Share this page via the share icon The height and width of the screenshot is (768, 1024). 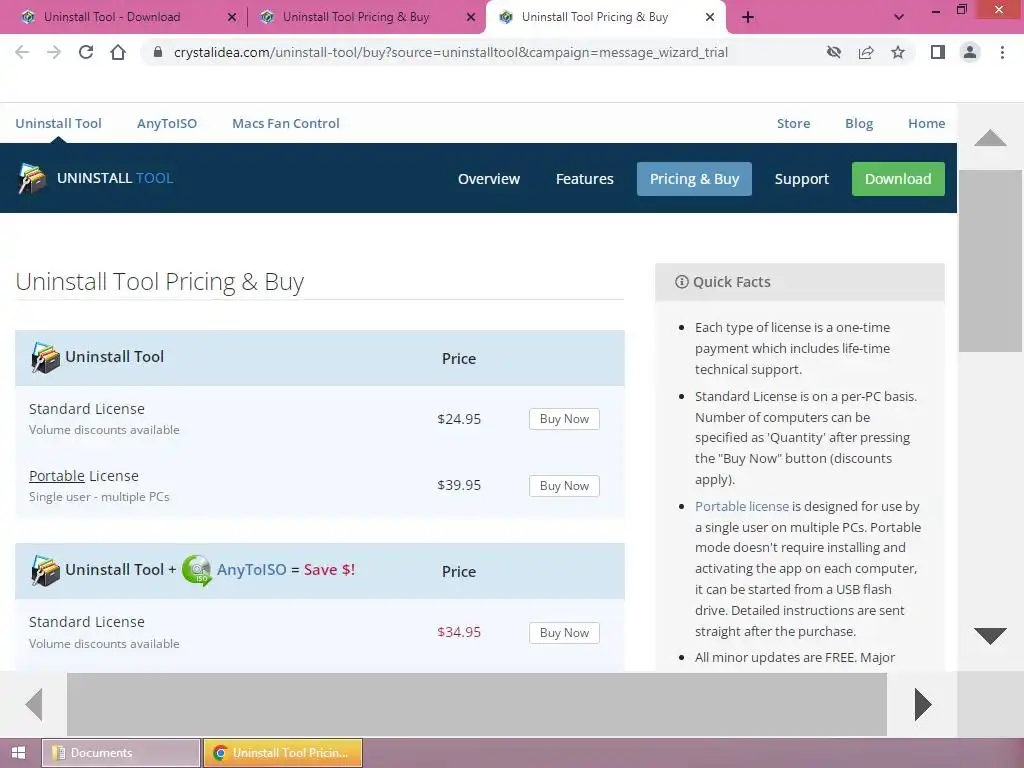pyautogui.click(x=866, y=52)
